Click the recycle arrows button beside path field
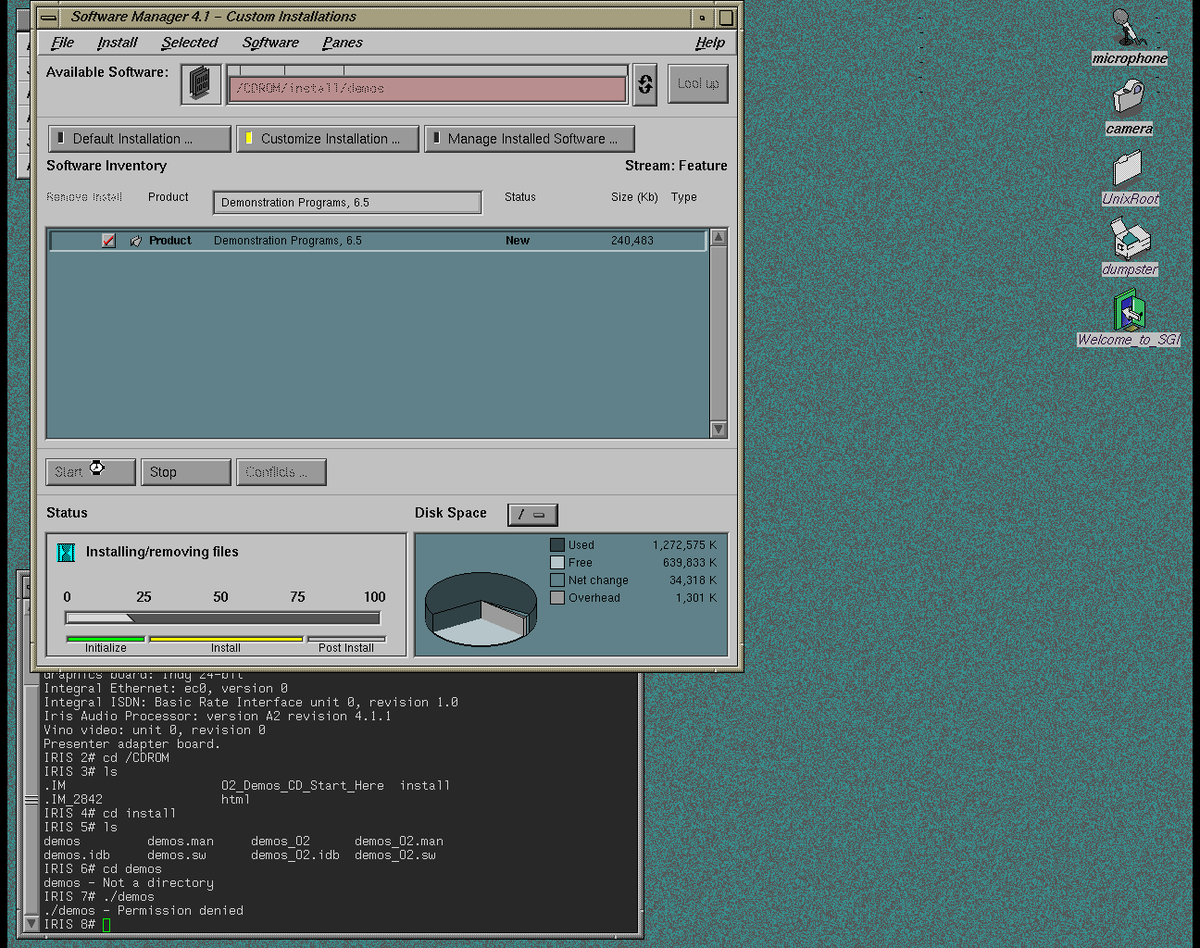Image resolution: width=1200 pixels, height=948 pixels. click(645, 85)
